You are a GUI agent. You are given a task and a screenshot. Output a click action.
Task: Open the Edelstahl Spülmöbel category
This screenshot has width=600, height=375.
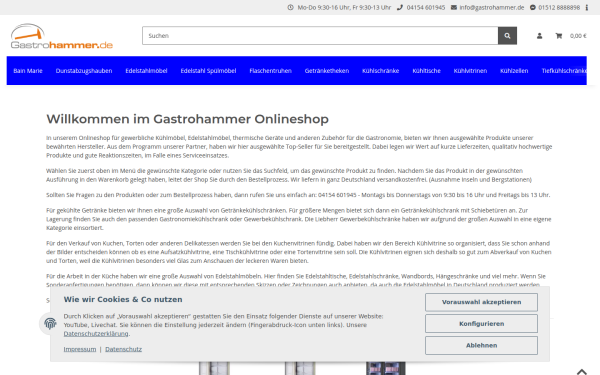208,71
